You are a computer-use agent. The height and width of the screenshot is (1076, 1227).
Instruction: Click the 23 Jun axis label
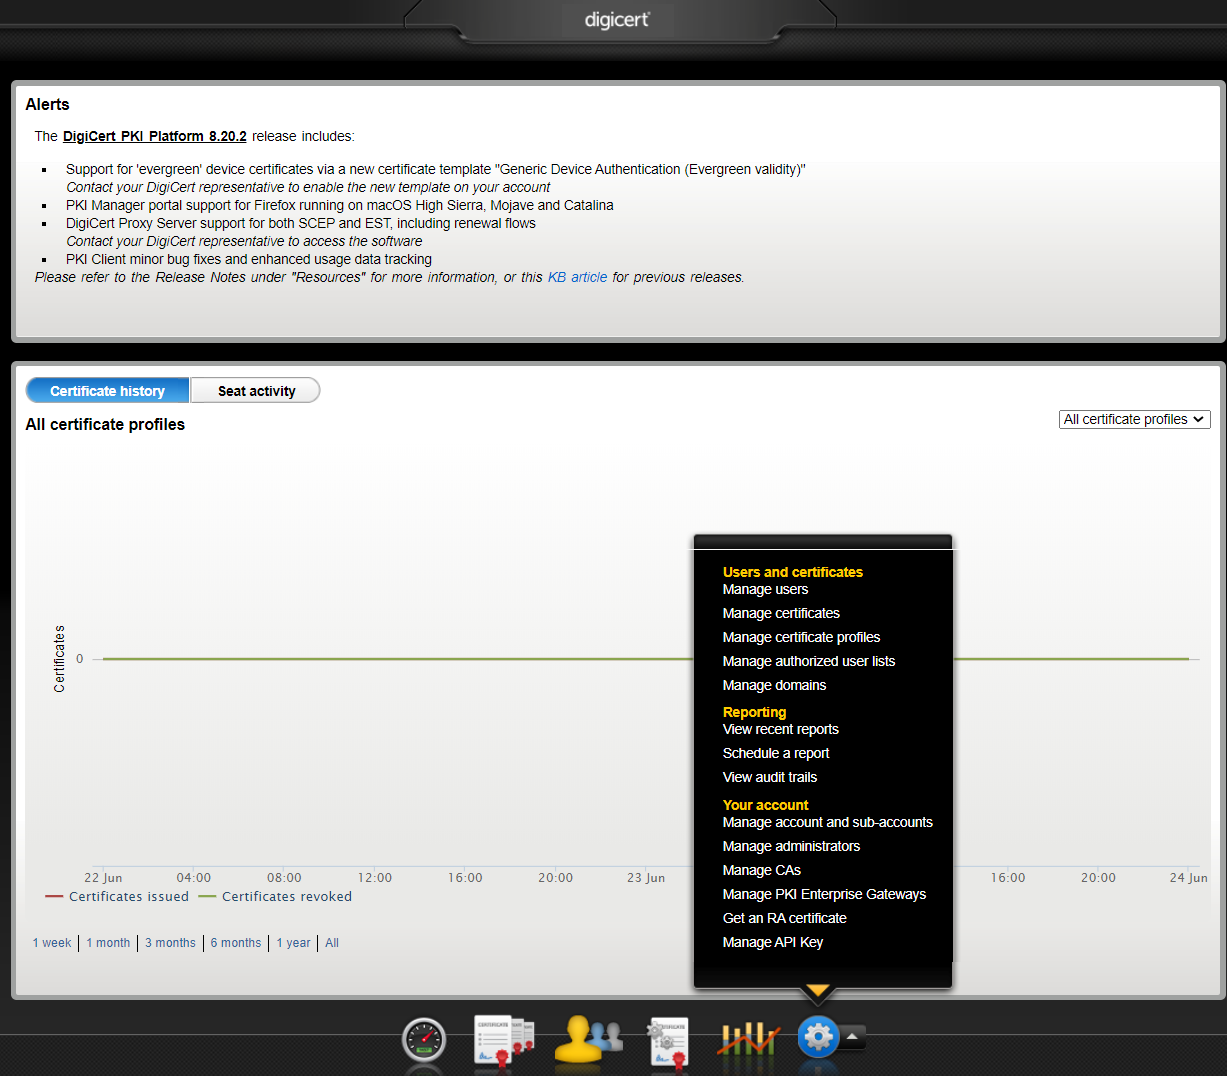646,878
